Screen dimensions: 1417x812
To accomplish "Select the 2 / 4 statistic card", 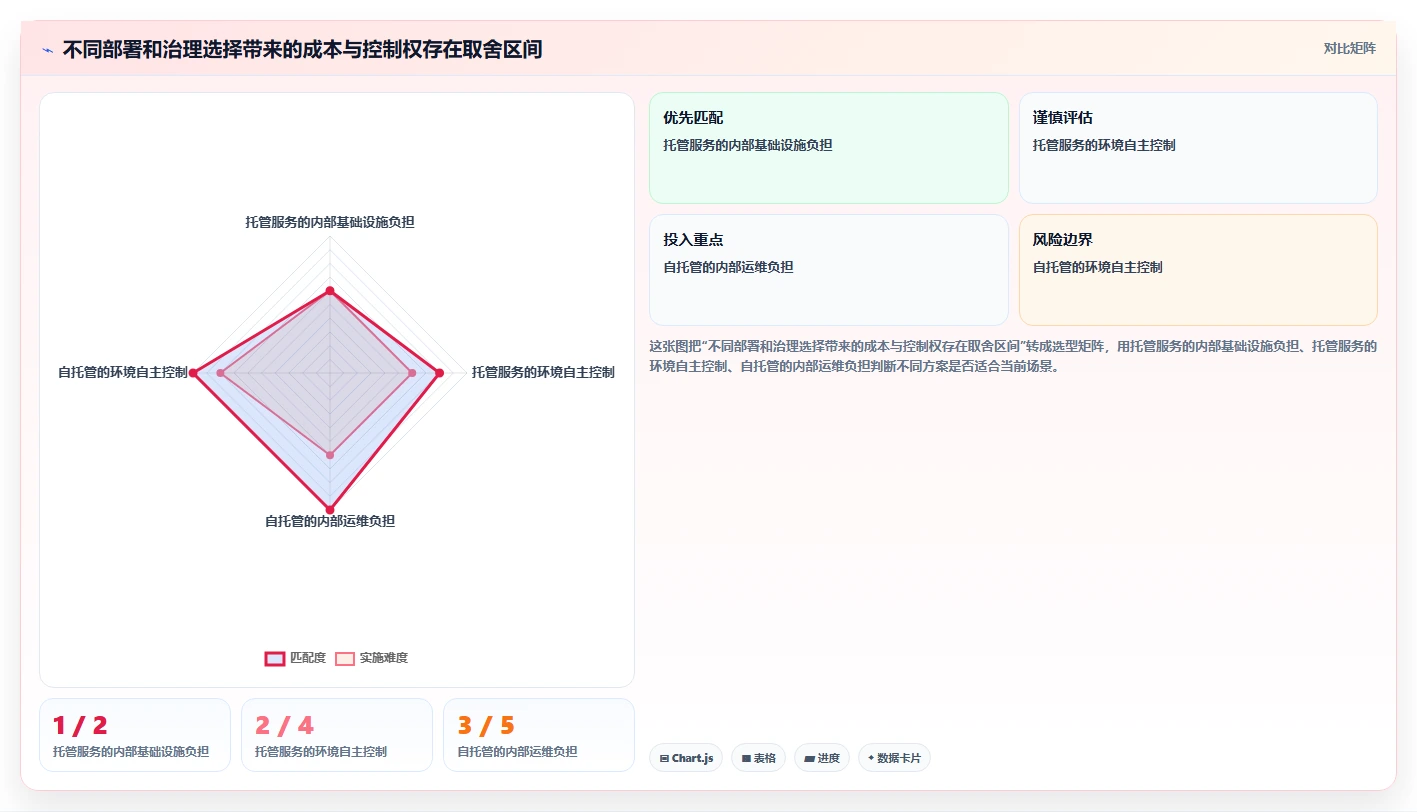I will (337, 735).
